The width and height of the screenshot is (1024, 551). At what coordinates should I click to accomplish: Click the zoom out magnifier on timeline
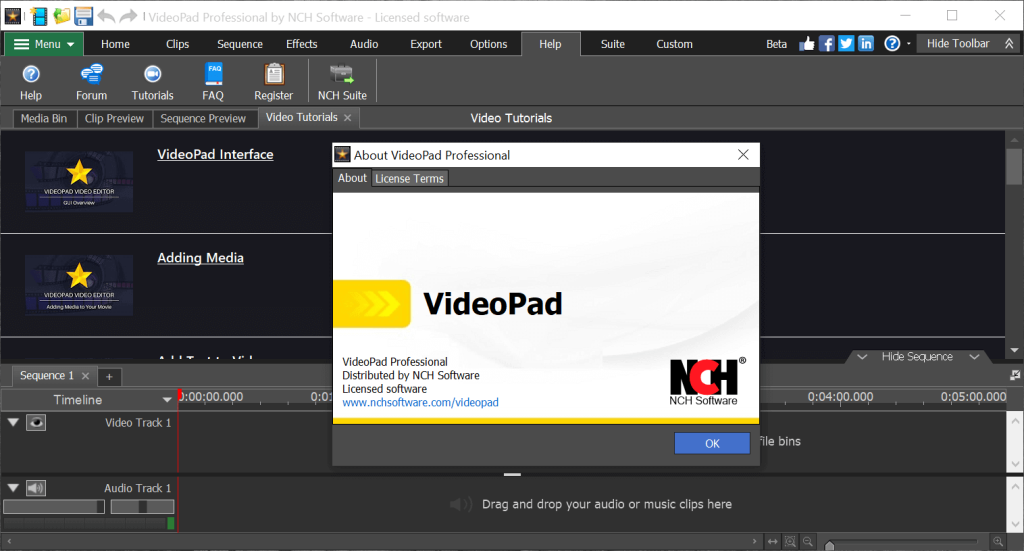click(x=808, y=541)
